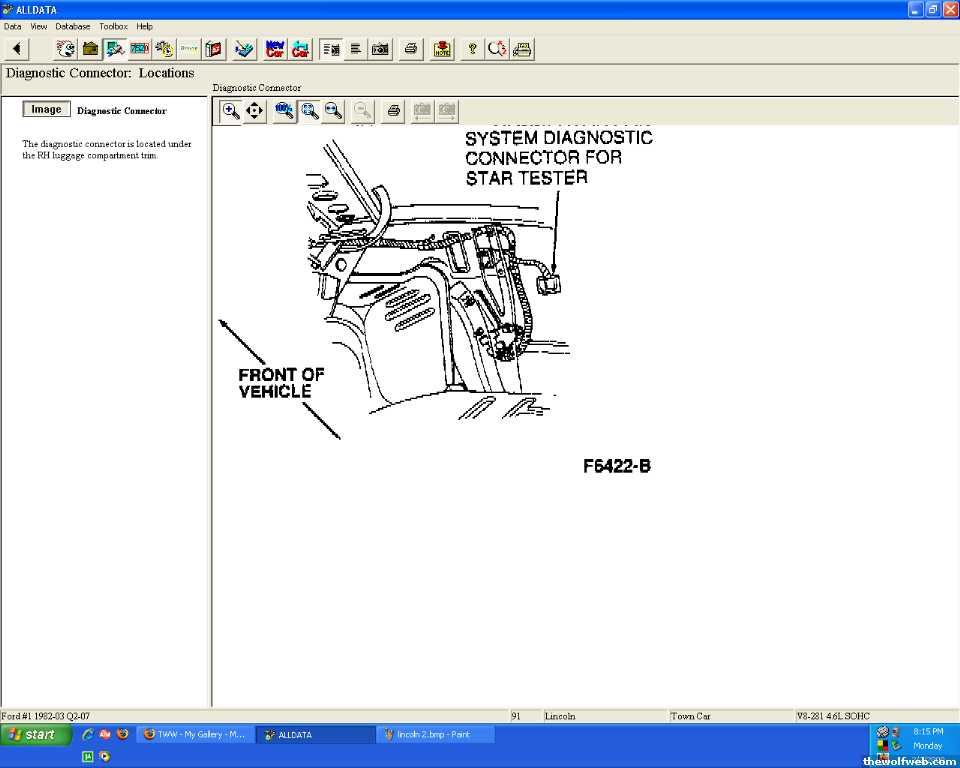
Task: Zoom the diagram to 100%
Action: click(x=285, y=111)
